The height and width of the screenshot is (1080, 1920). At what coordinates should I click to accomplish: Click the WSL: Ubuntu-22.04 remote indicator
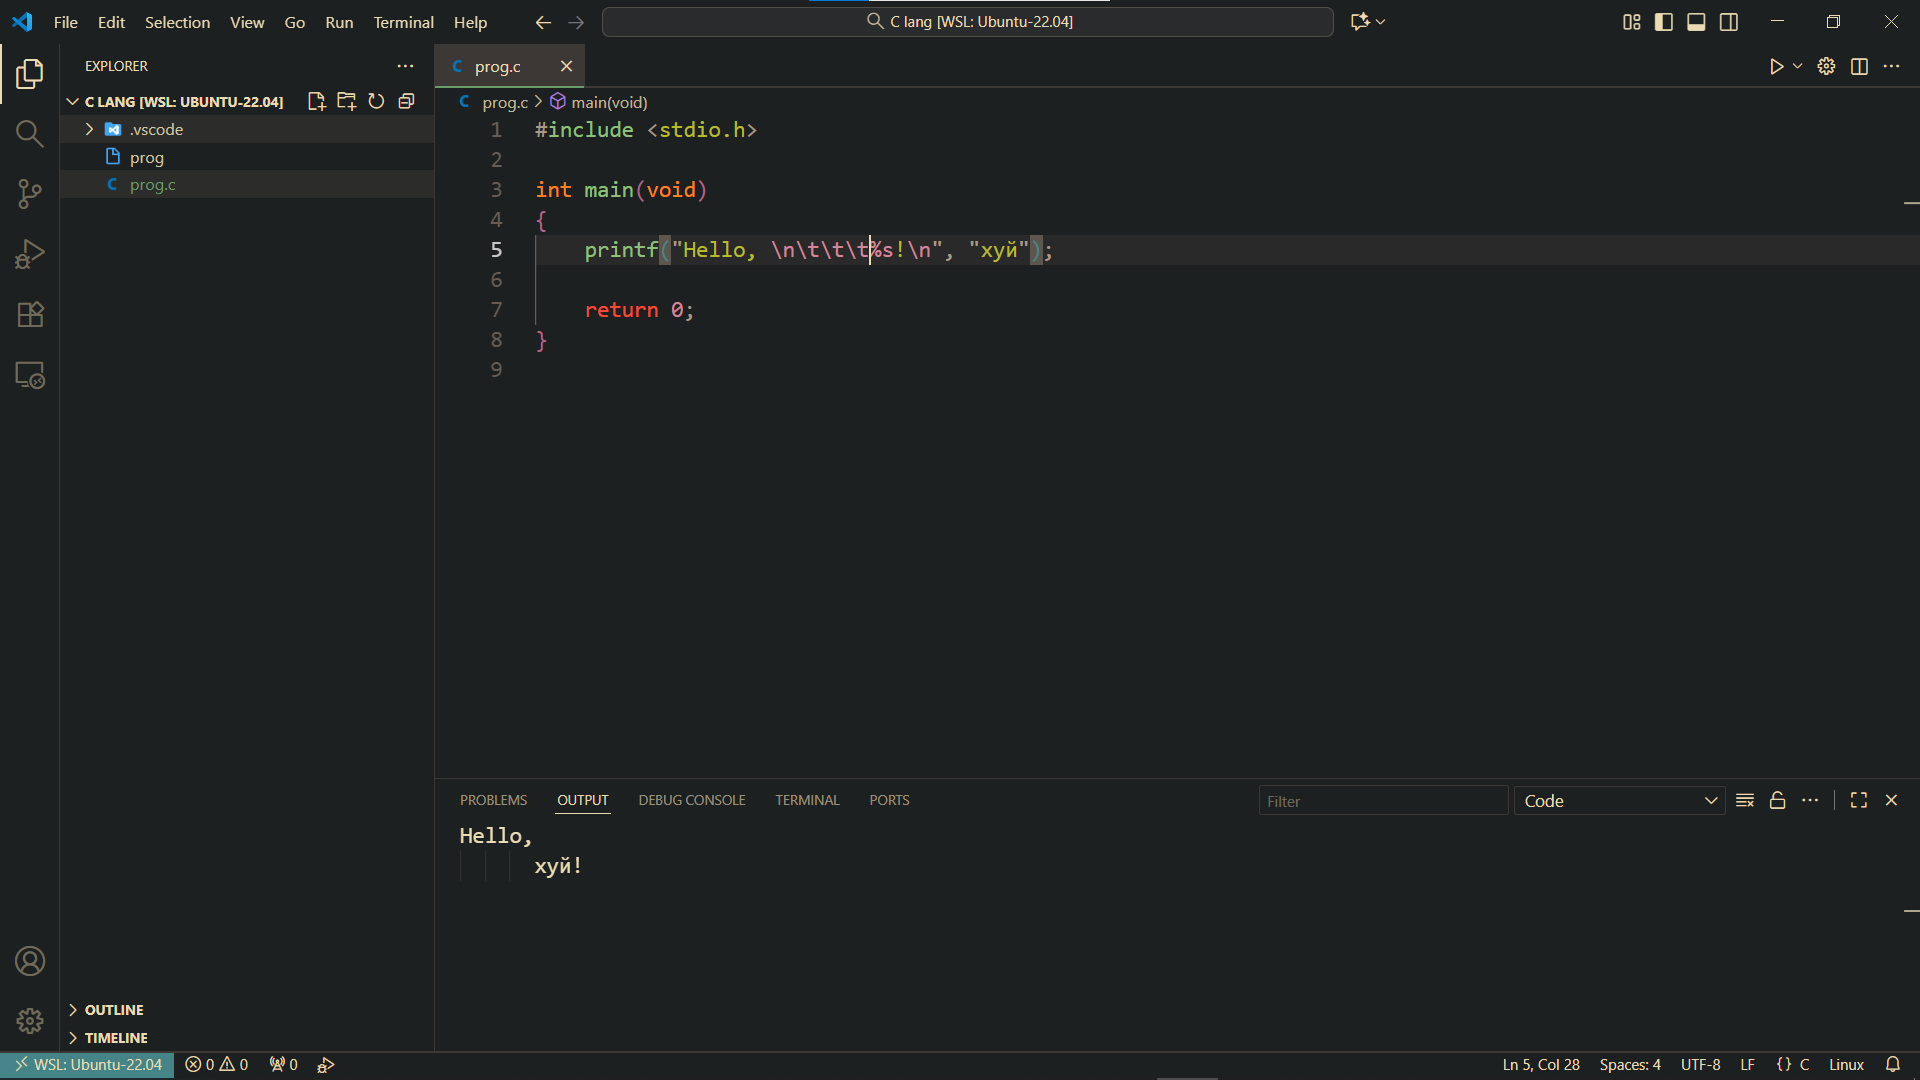[88, 1065]
